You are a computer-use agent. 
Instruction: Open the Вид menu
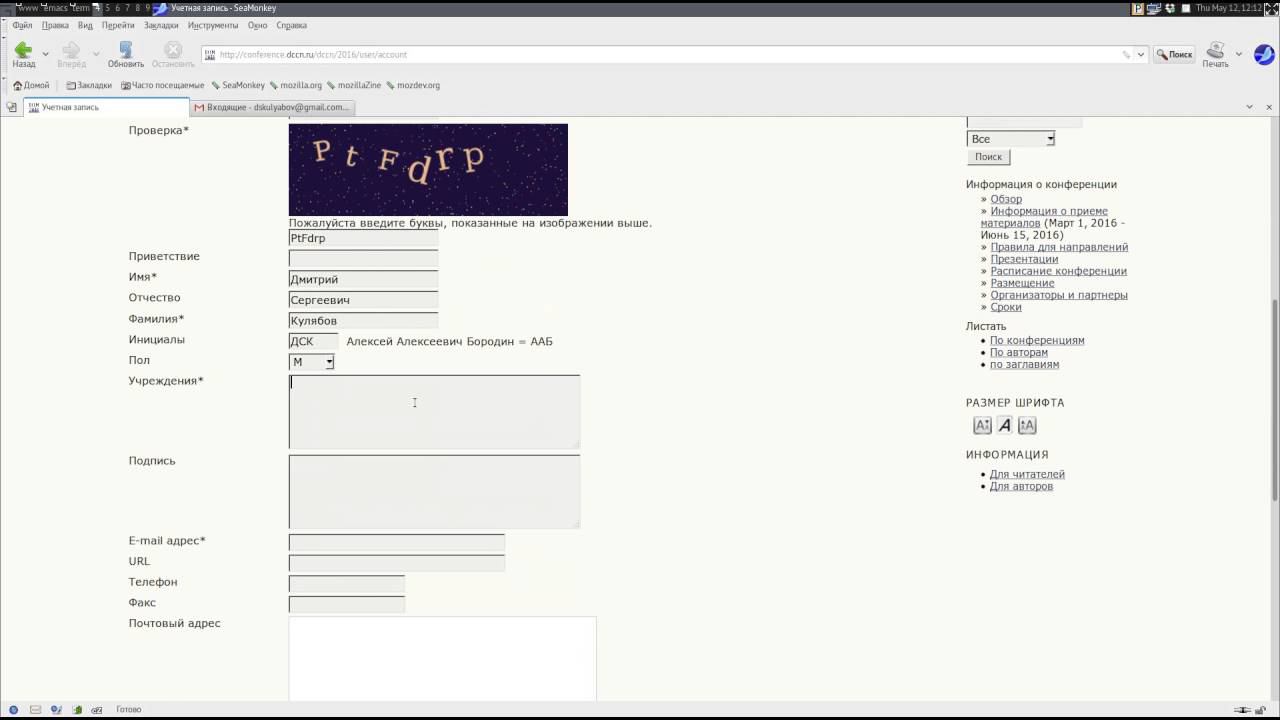click(x=85, y=25)
